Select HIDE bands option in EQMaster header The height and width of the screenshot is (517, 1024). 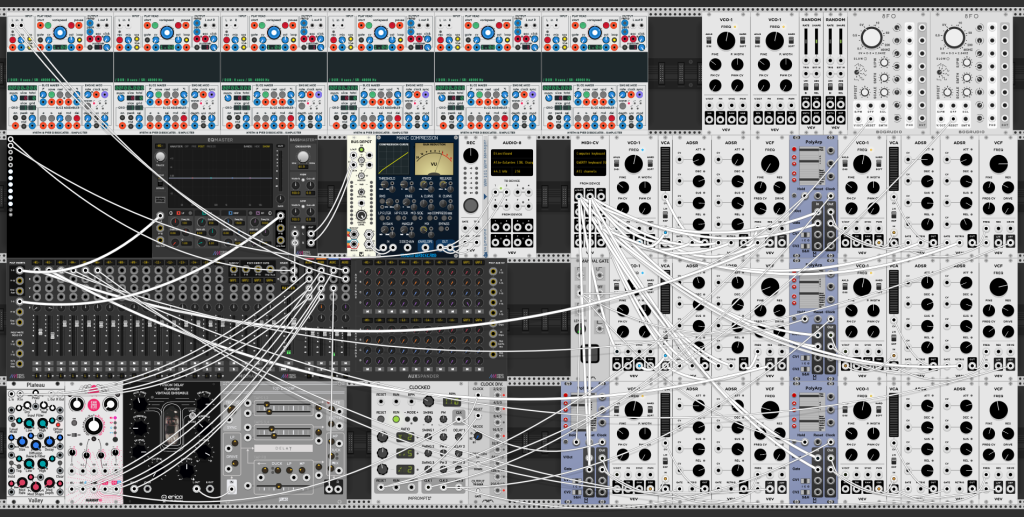click(257, 146)
